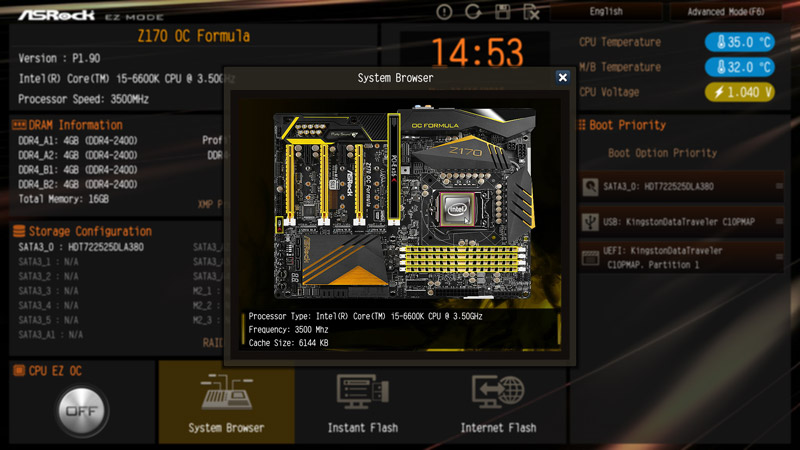Click the 'Boot Option Priority' label
800x450 pixels.
(x=662, y=153)
